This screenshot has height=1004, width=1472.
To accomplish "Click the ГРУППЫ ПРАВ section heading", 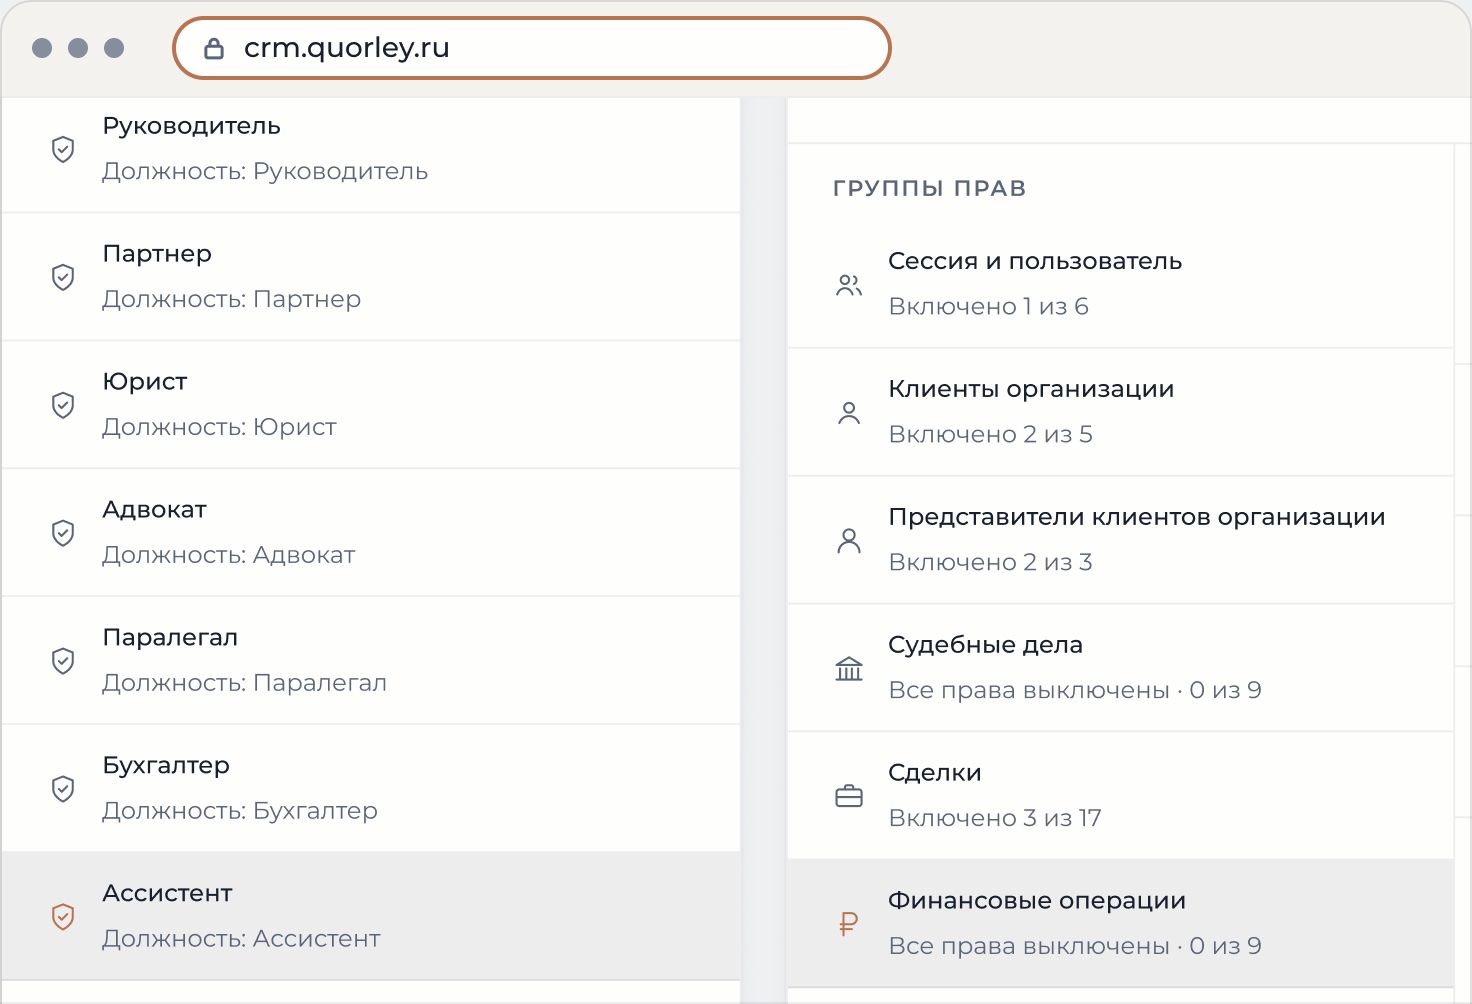I will [x=930, y=188].
